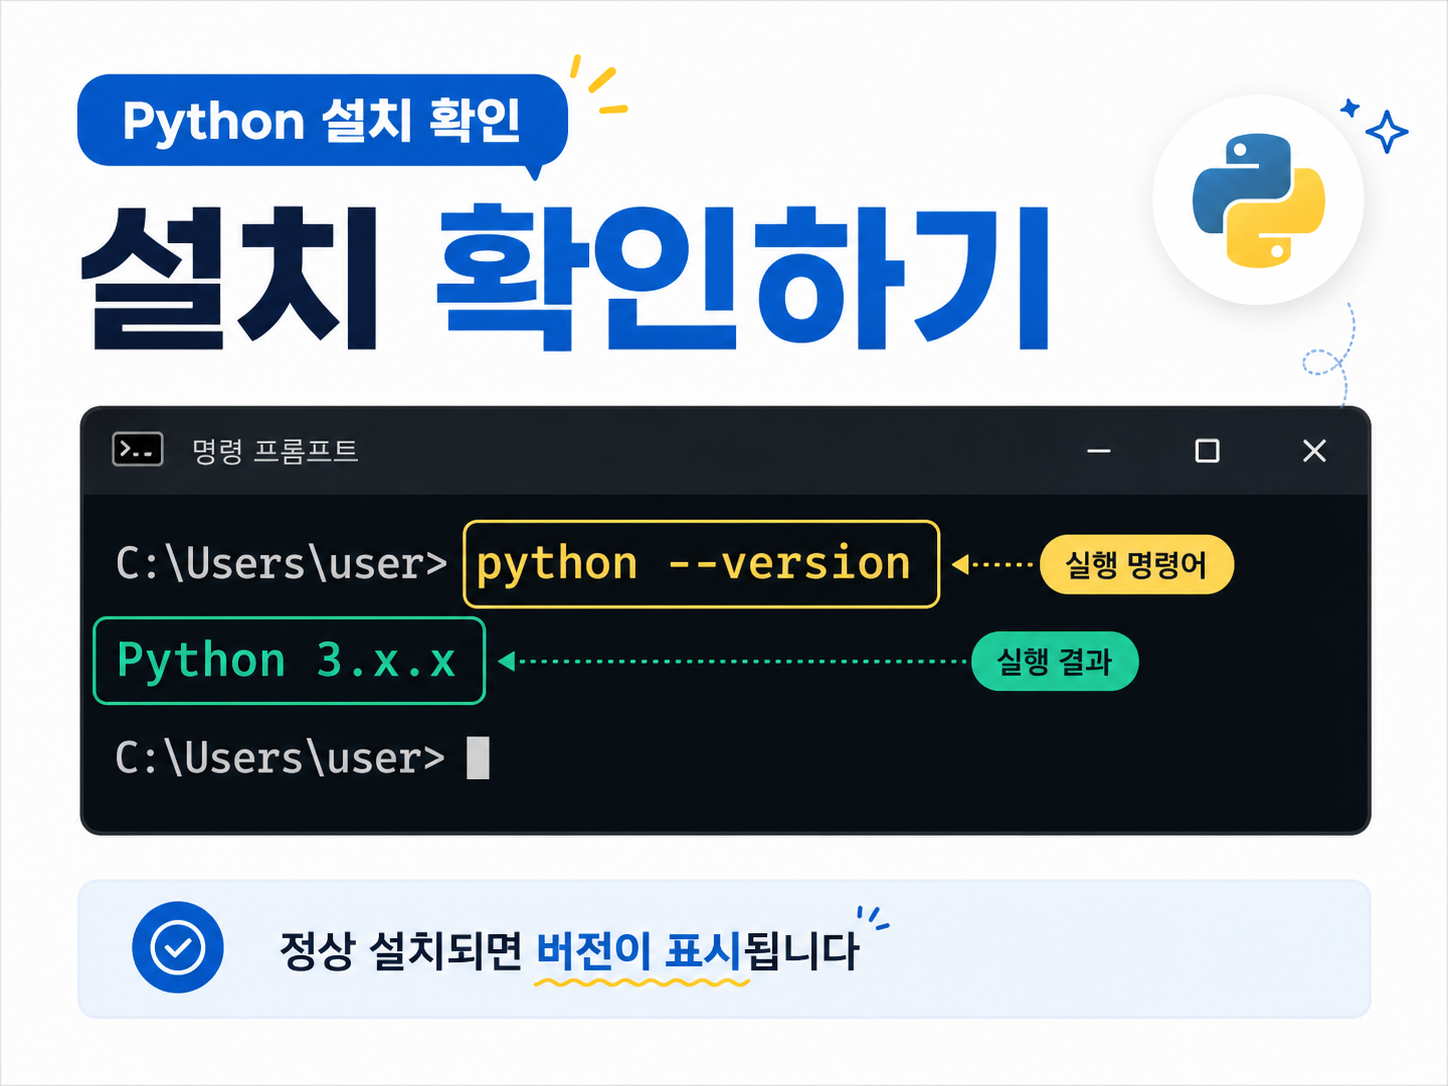Click the '실행 명령어' yellow label
The width and height of the screenshot is (1448, 1086).
click(1137, 565)
